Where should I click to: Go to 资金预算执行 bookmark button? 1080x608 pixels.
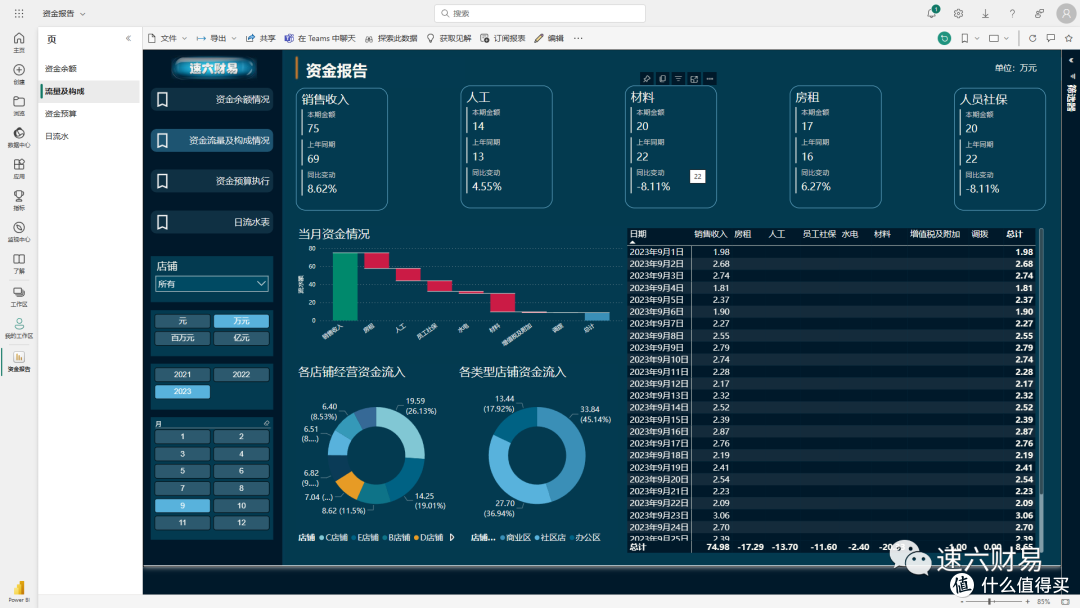[x=211, y=181]
